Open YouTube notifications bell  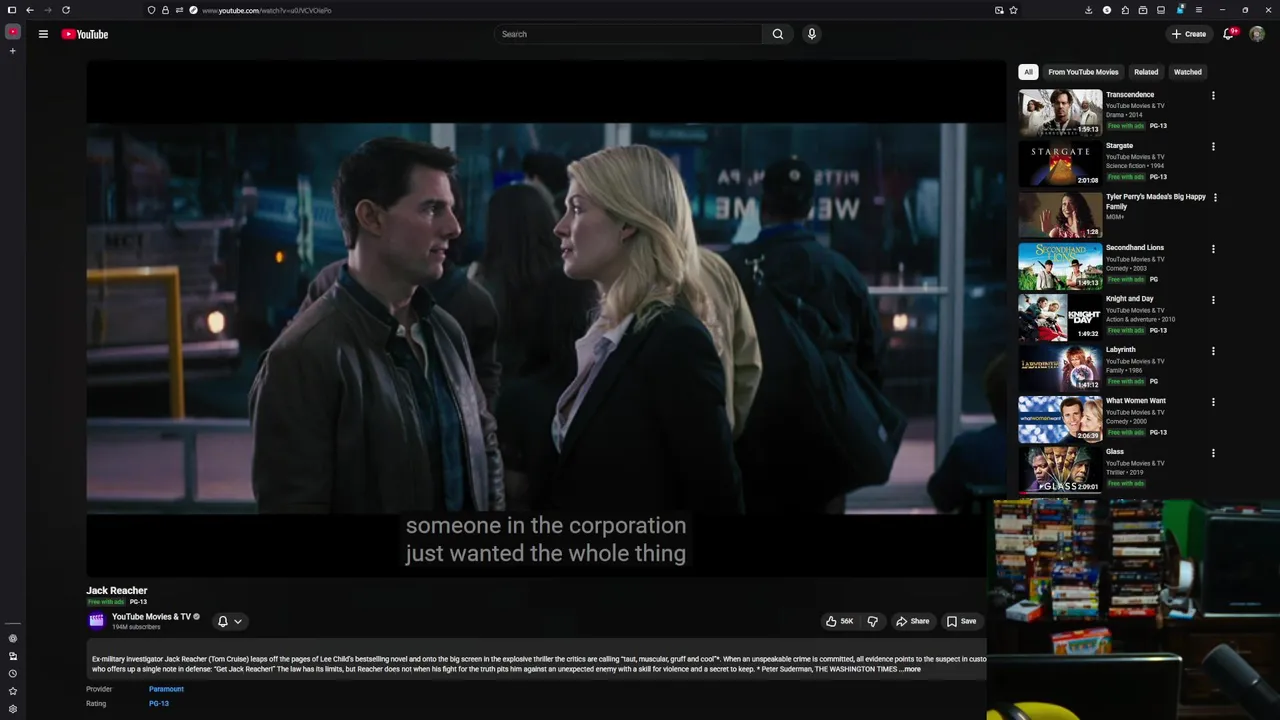coord(1229,34)
